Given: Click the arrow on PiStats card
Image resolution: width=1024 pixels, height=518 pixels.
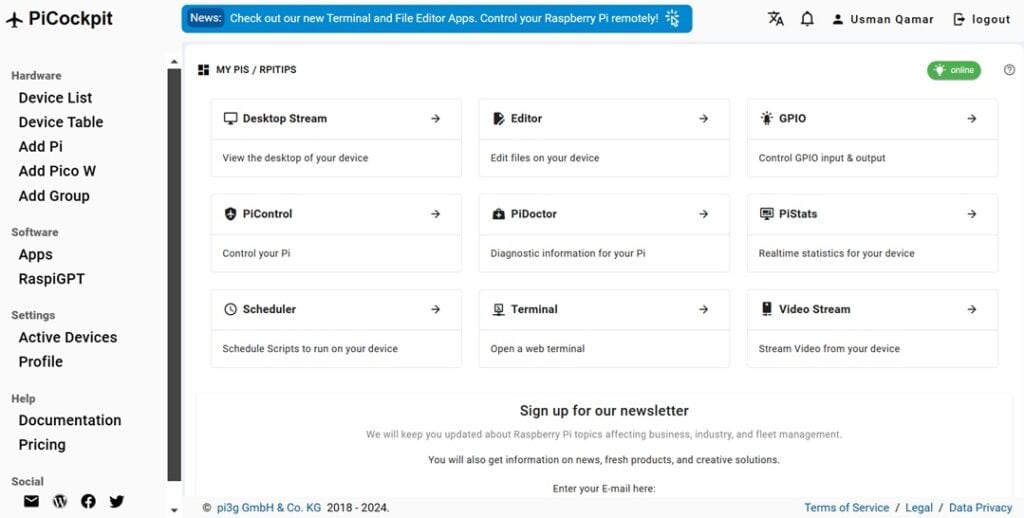Looking at the screenshot, I should pos(971,214).
